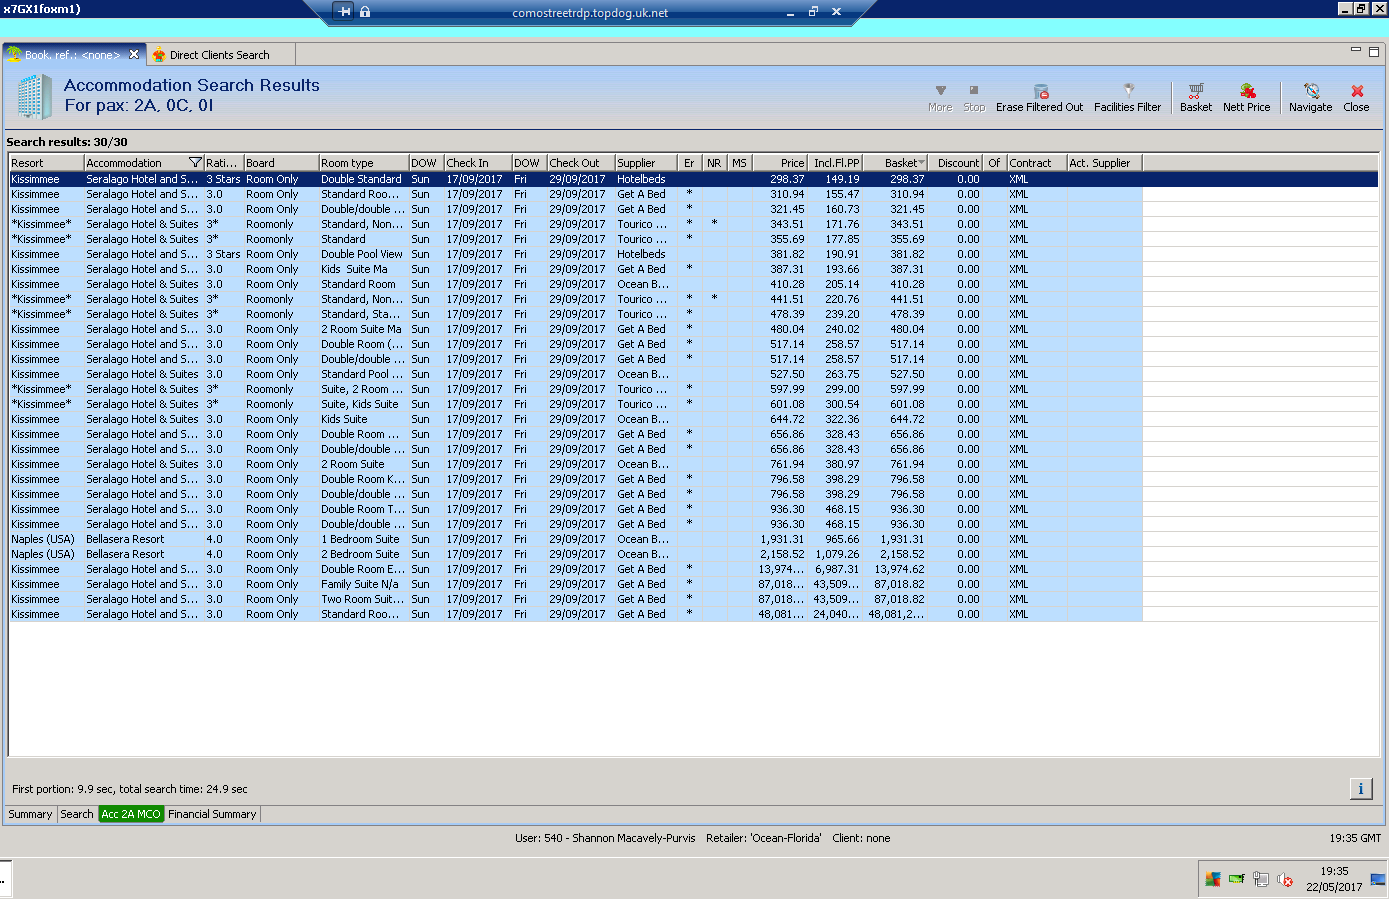Sort by the Check Out column header
1389x899 pixels.
point(581,163)
